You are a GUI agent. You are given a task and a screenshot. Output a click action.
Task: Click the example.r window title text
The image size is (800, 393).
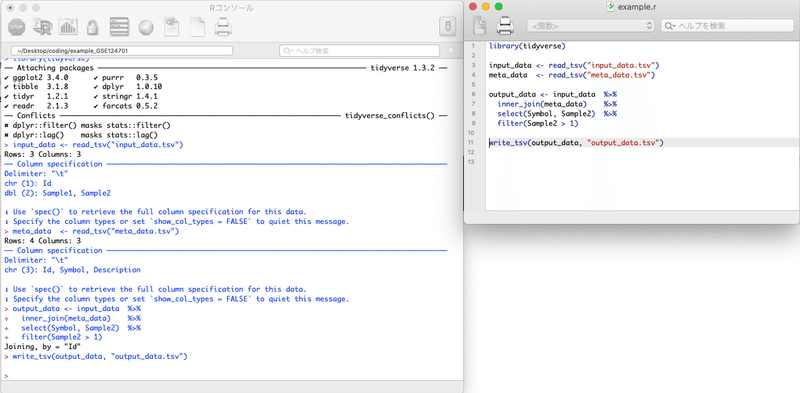636,7
